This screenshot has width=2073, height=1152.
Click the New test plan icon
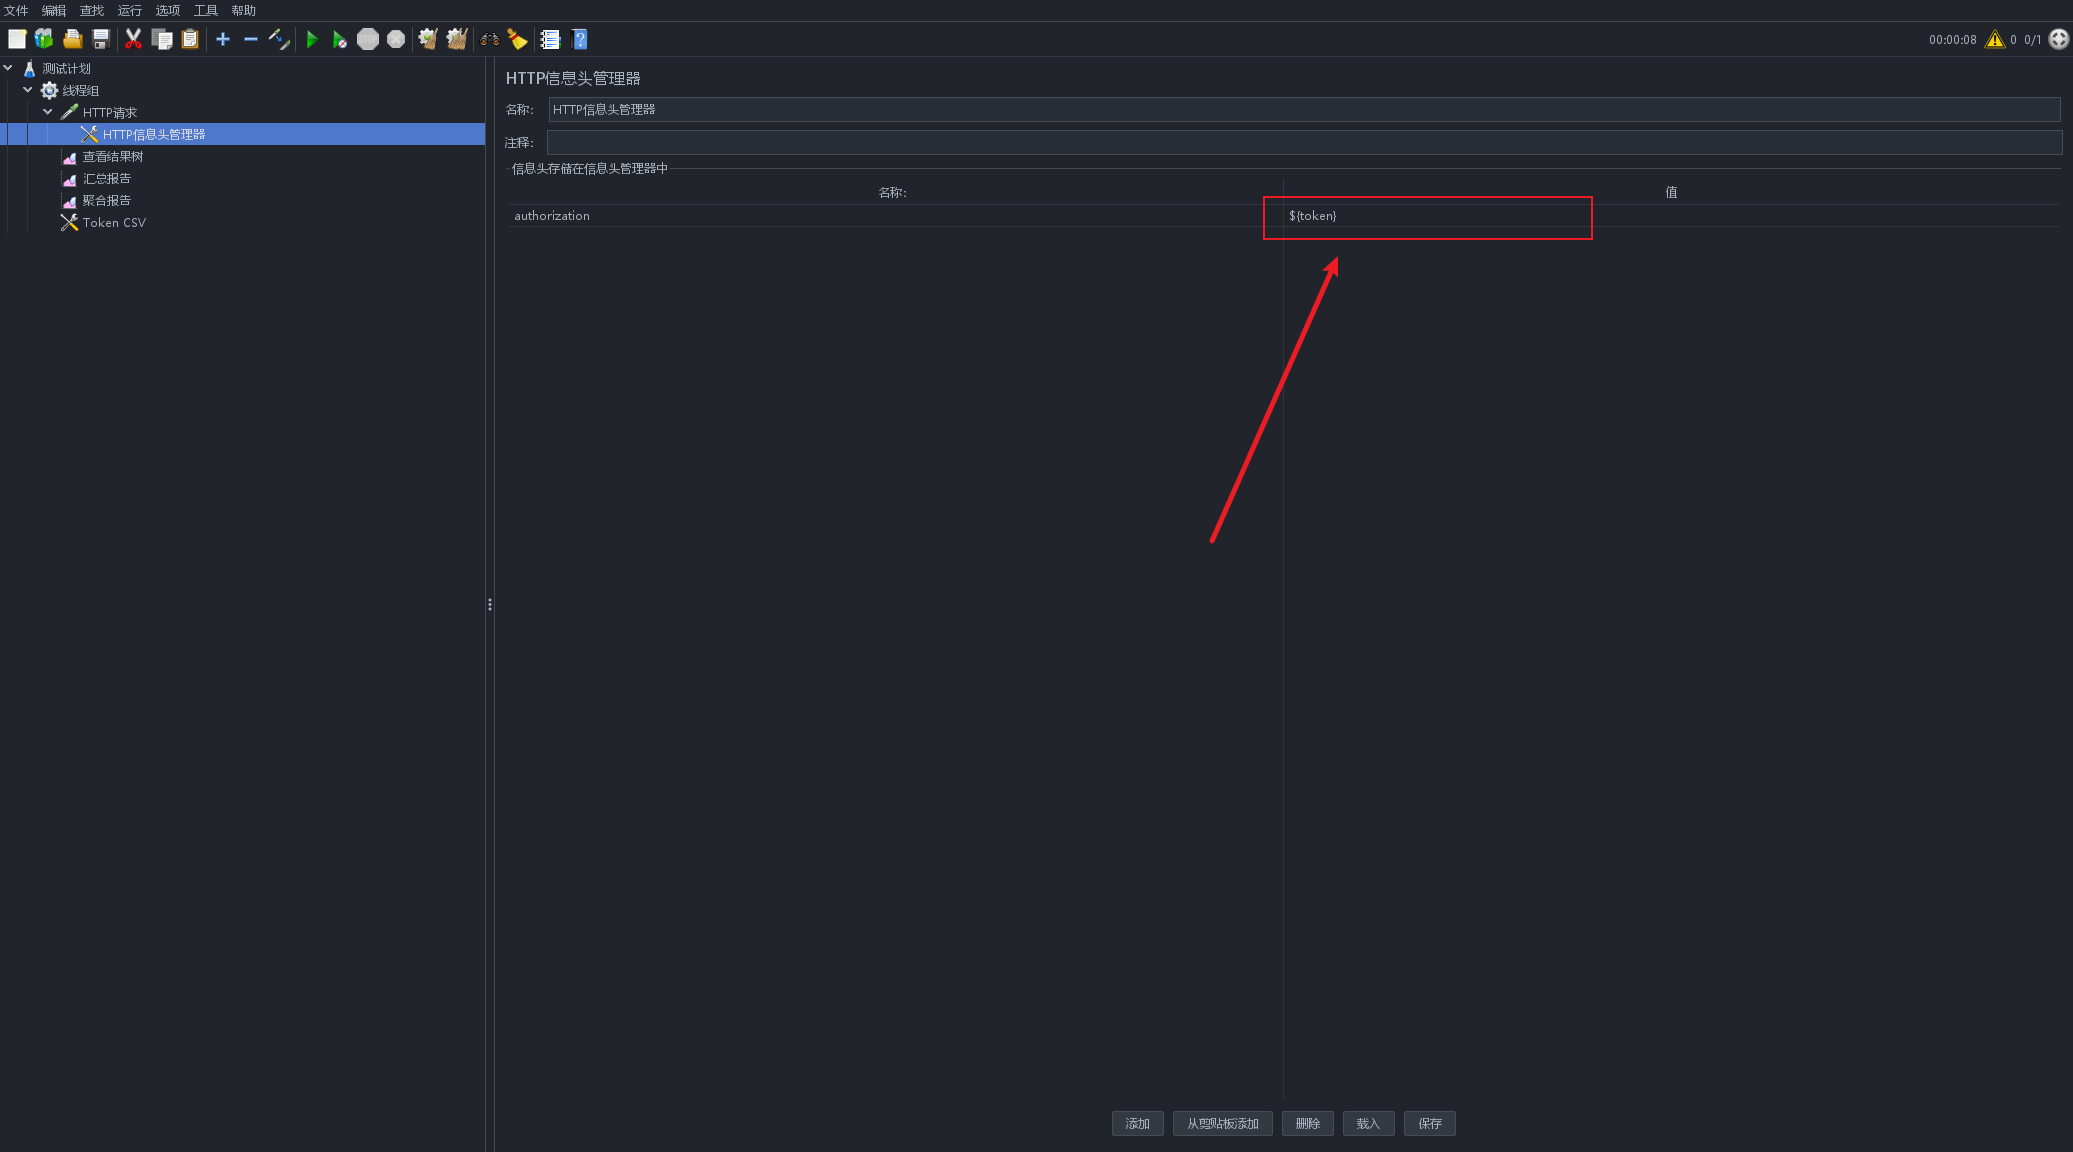click(x=17, y=39)
